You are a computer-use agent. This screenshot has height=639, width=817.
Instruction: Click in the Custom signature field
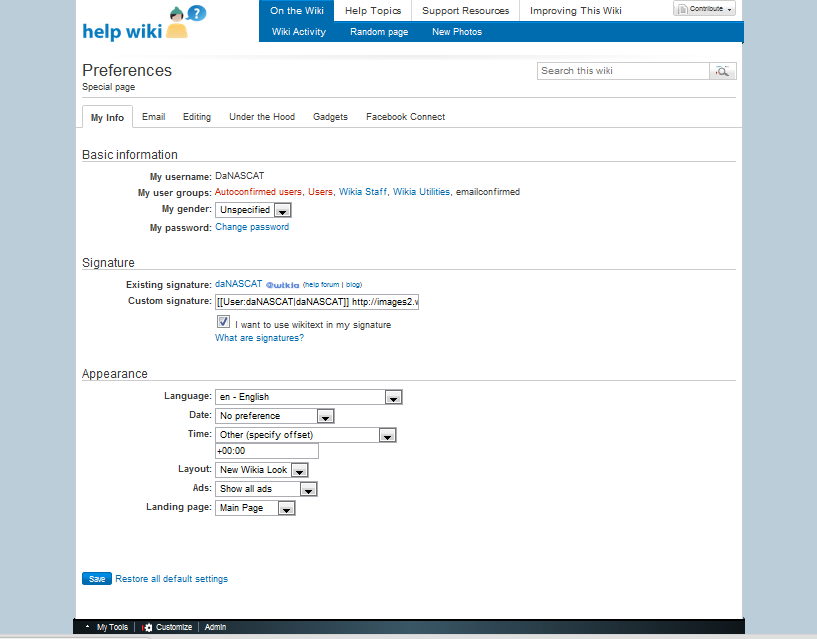coord(316,302)
